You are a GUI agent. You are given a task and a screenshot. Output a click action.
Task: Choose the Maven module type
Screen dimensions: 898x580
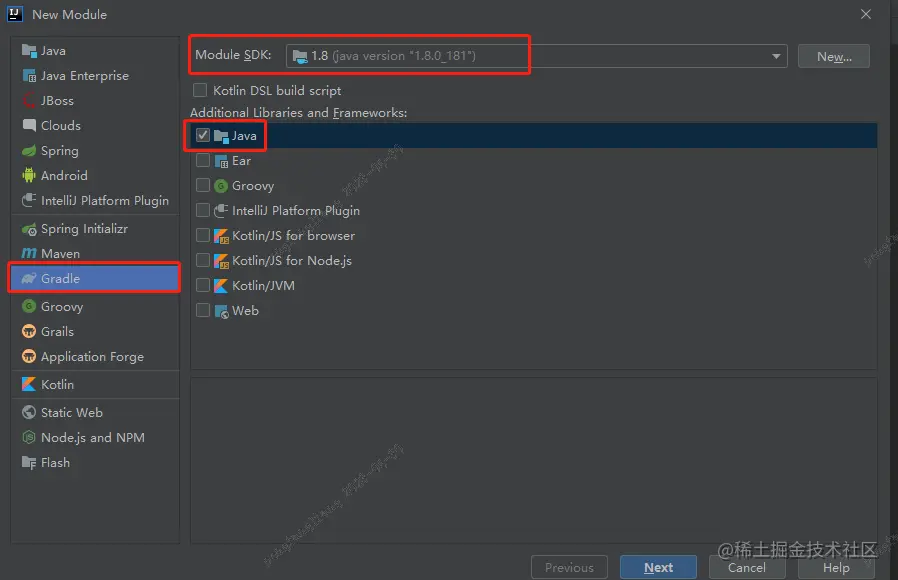[x=95, y=253]
